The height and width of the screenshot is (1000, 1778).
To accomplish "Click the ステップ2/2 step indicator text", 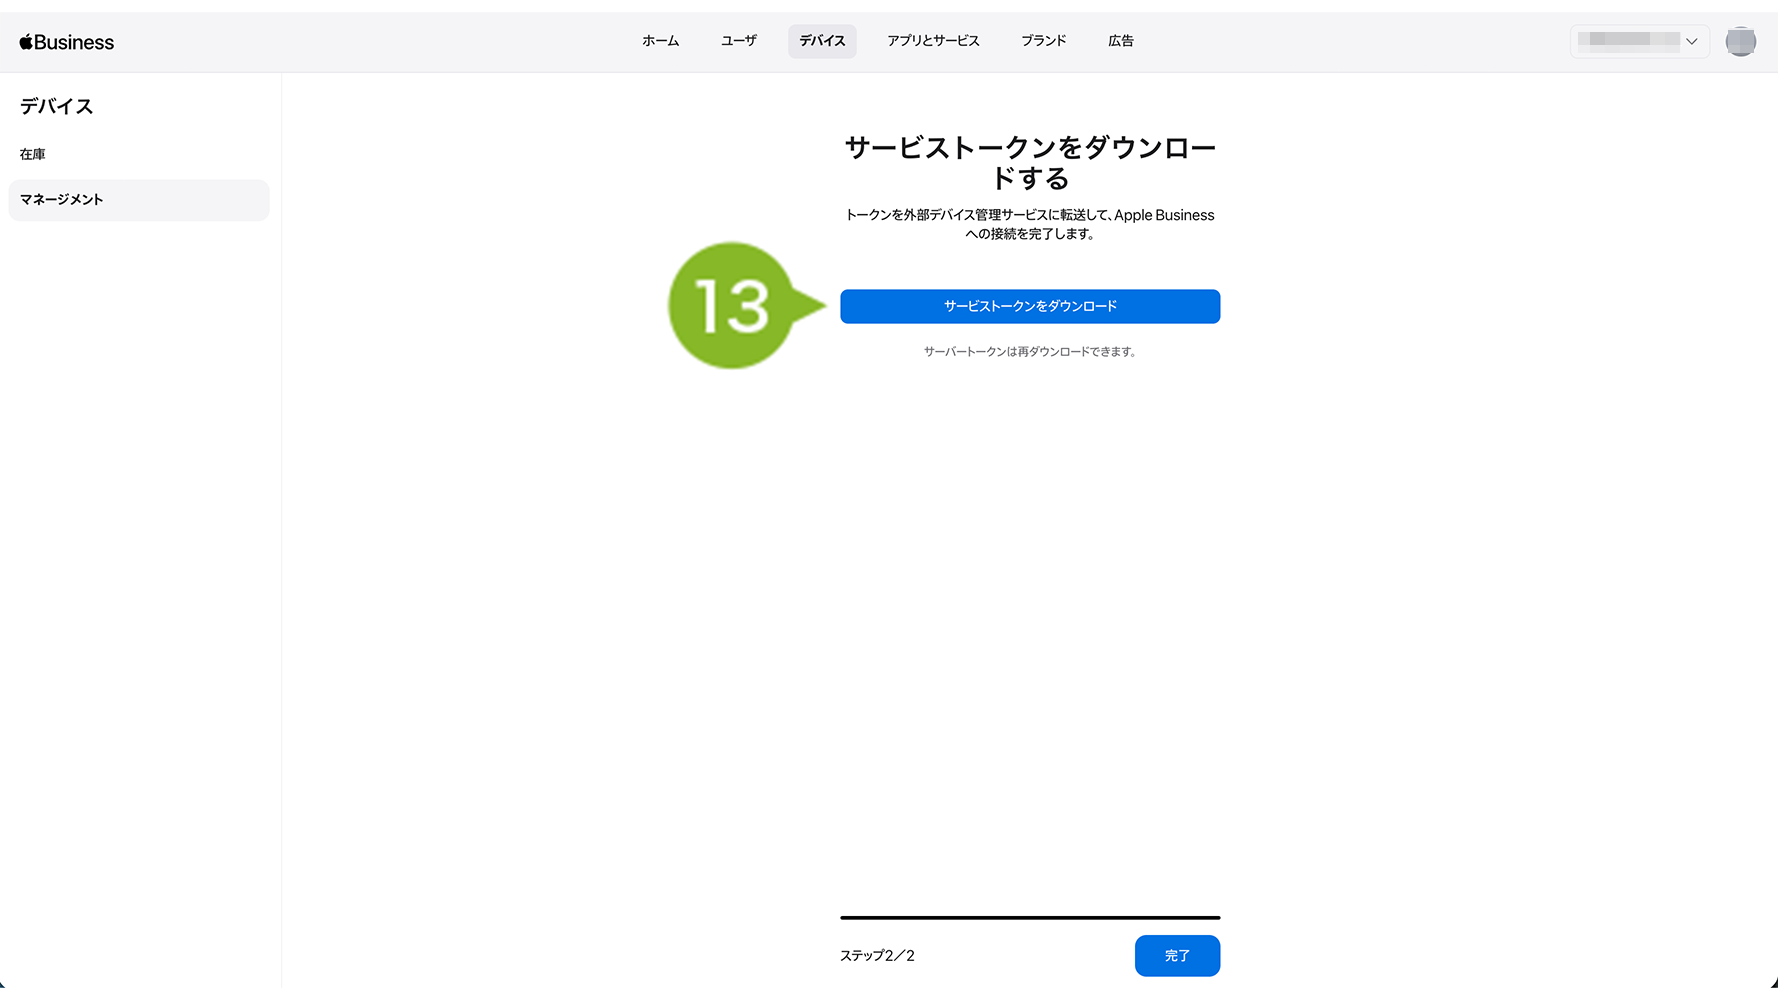I will 877,956.
